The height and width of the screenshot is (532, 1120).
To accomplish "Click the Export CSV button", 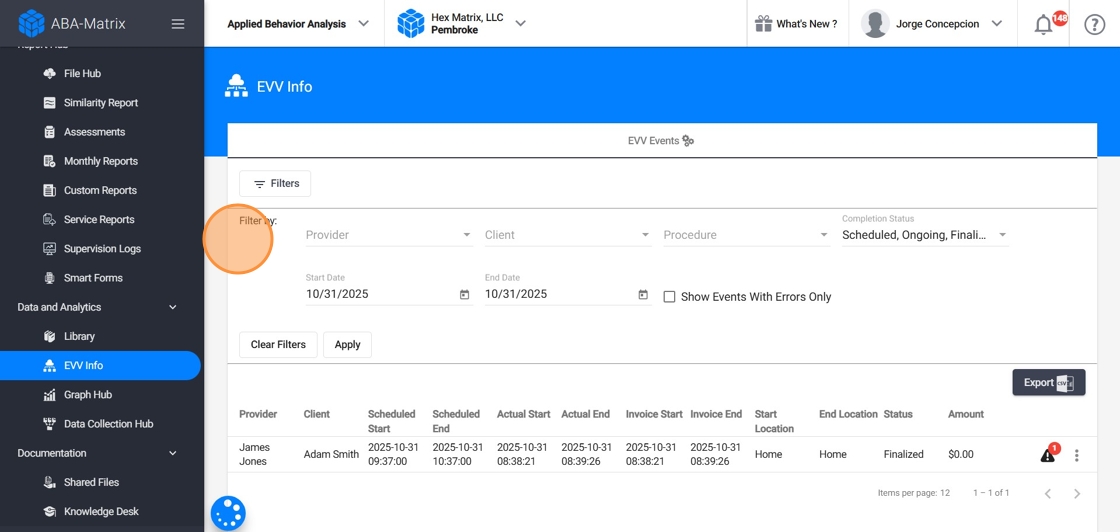I will (x=1048, y=383).
